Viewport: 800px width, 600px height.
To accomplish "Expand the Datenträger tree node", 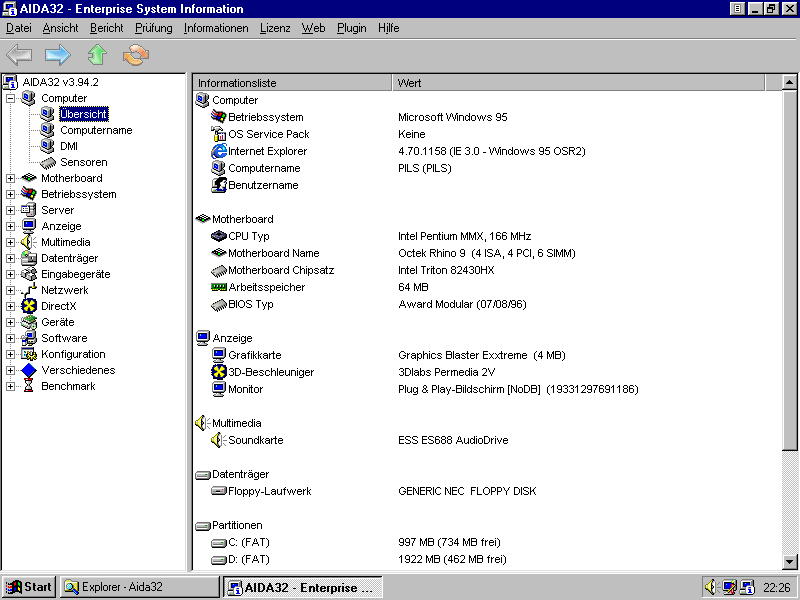I will click(x=10, y=258).
